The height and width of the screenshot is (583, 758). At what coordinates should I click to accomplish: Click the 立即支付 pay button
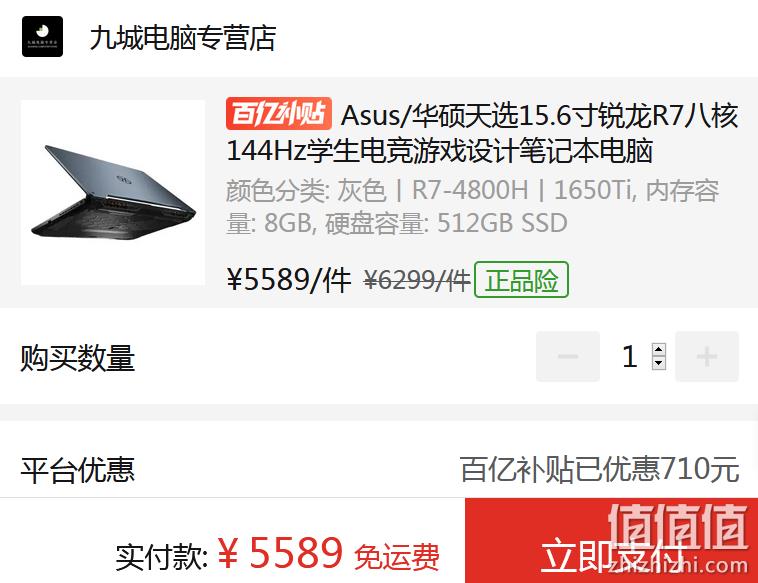pyautogui.click(x=612, y=541)
